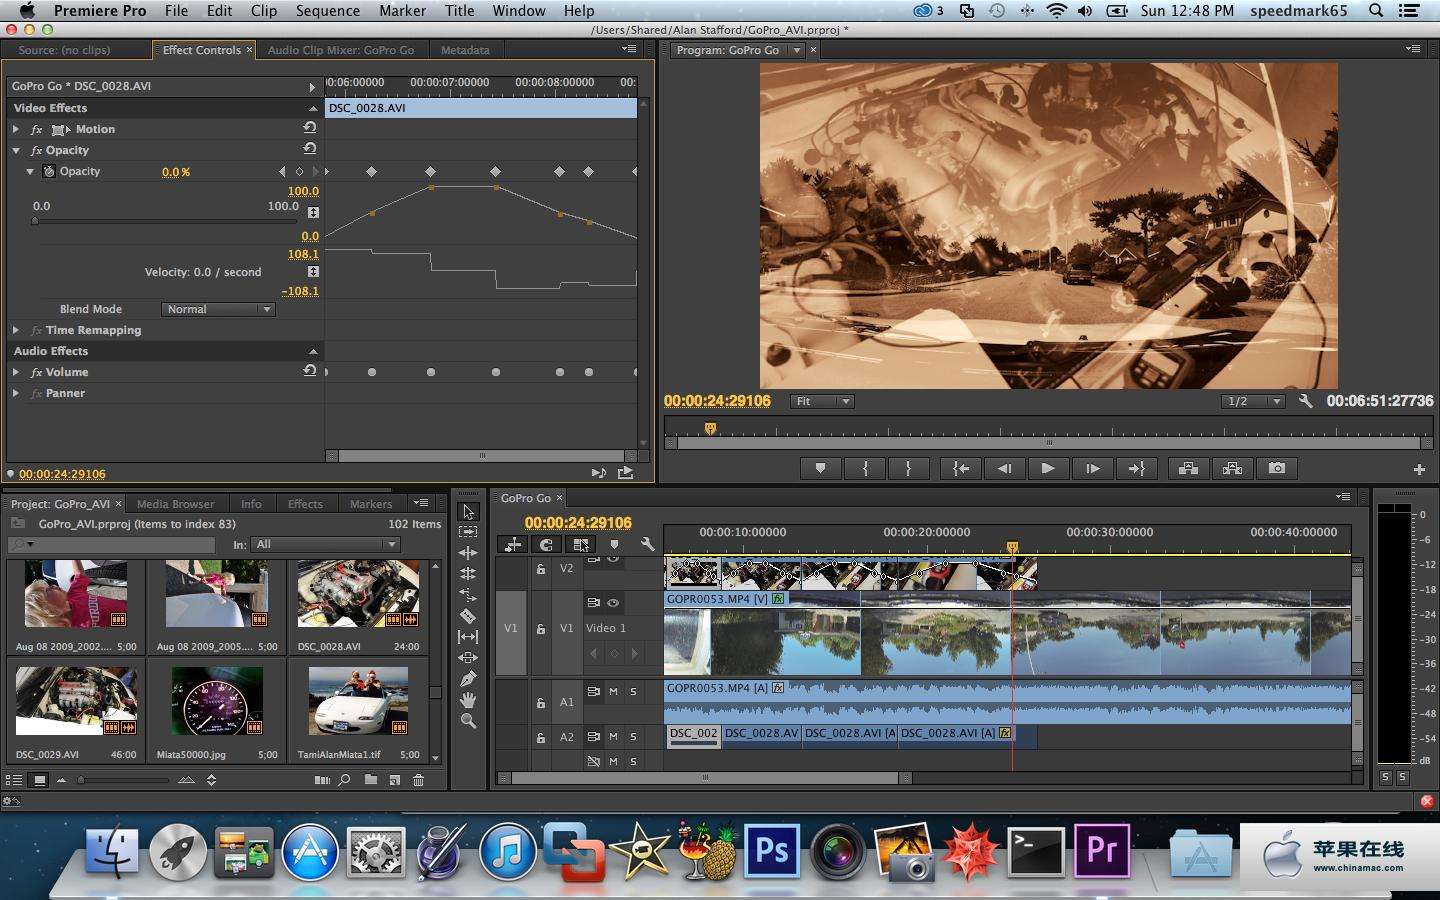1440x900 pixels.
Task: Reset the Opacity effect
Action: (310, 149)
